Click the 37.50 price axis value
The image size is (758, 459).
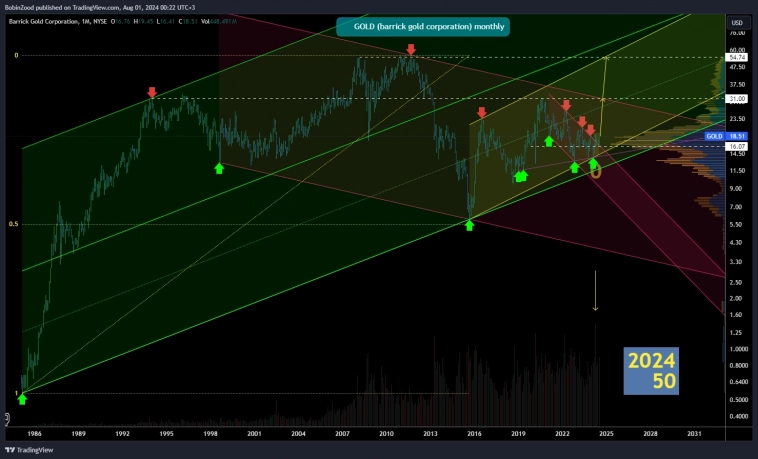(737, 84)
